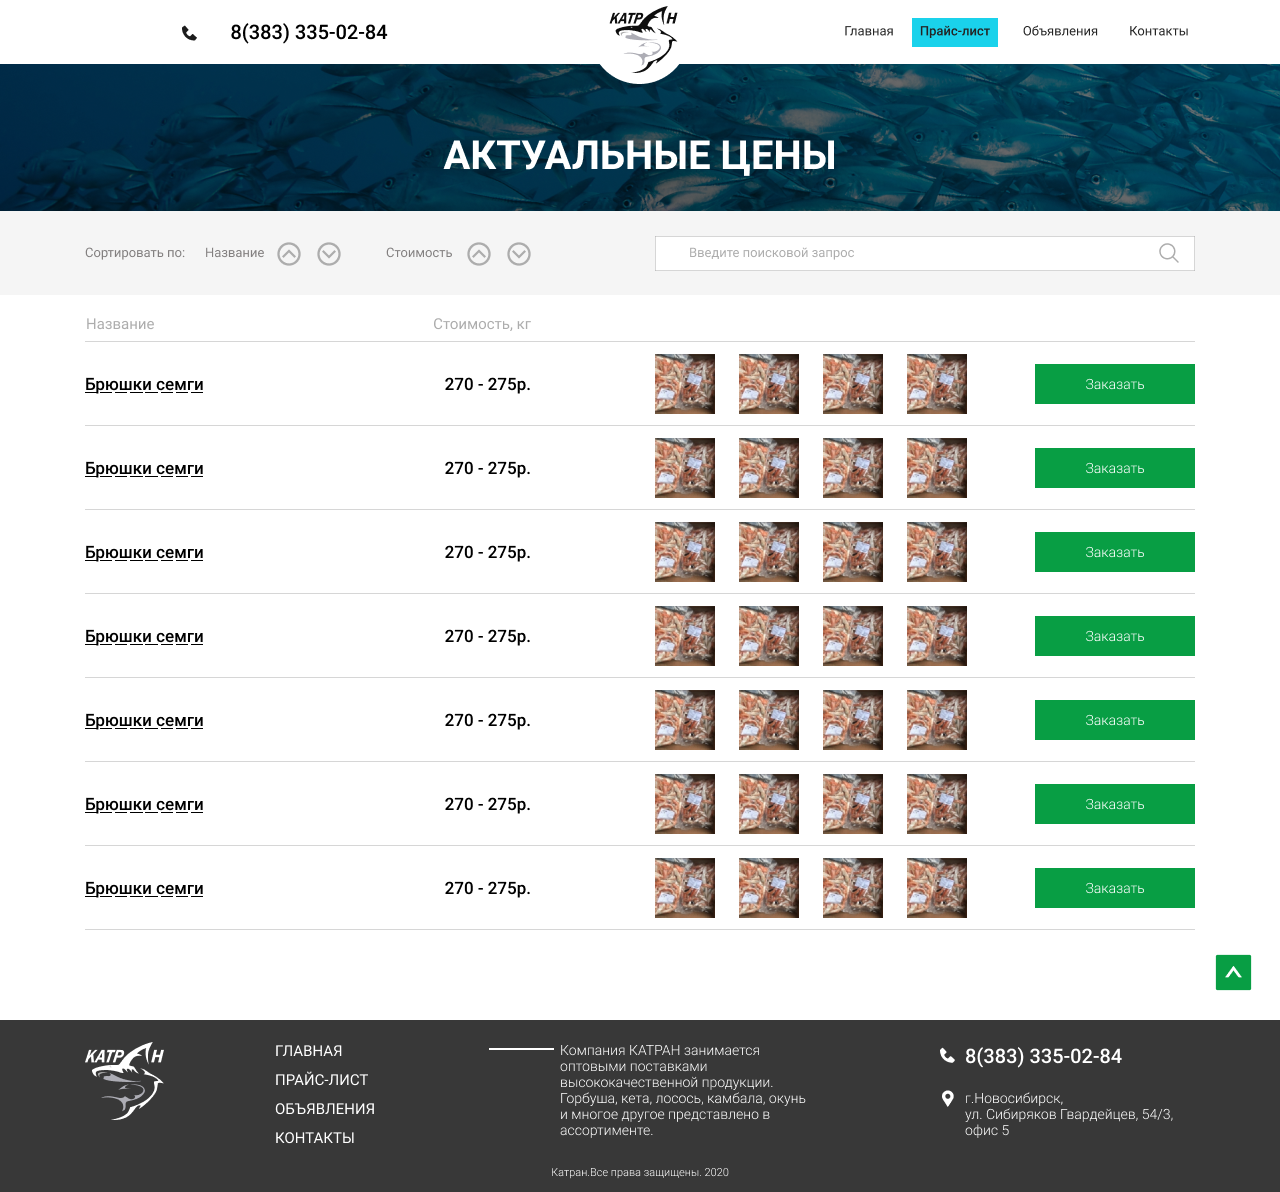
Task: Open the first Брюшки семги product link
Action: 144,384
